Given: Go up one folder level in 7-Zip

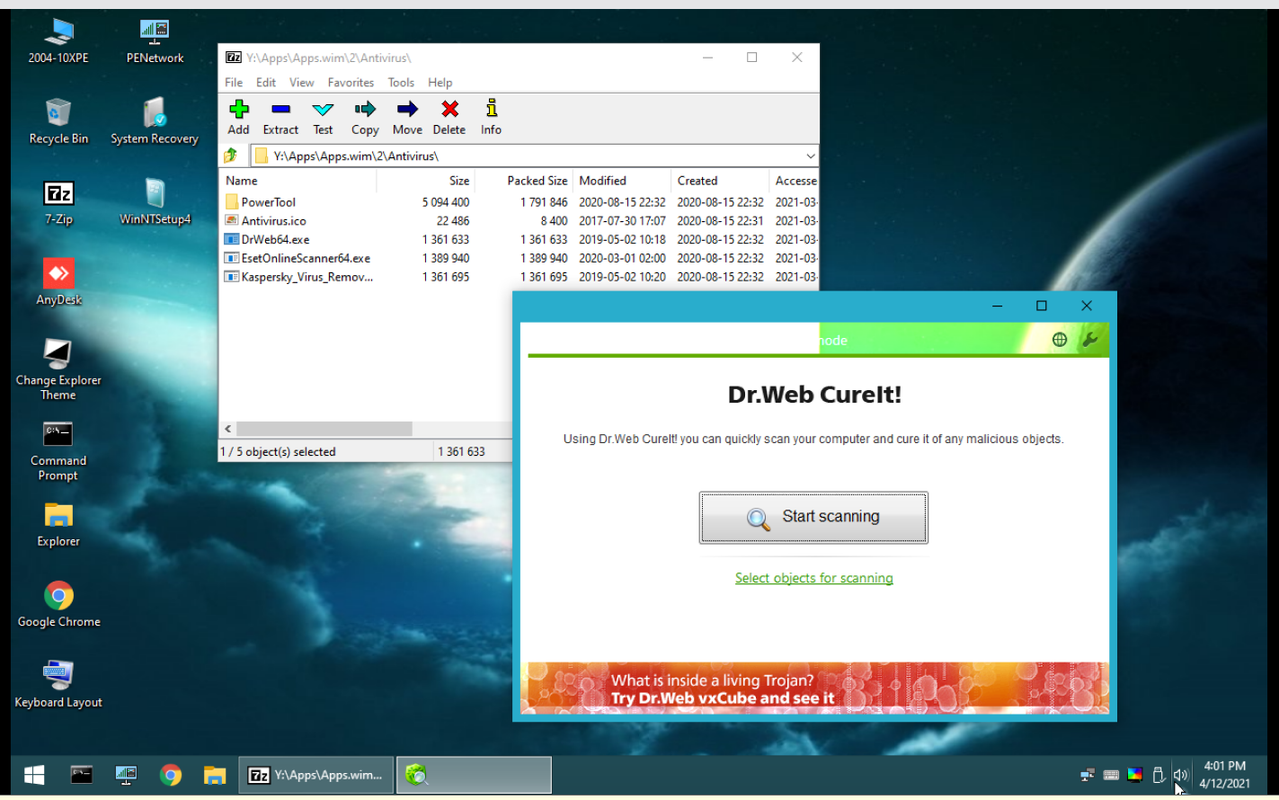Looking at the screenshot, I should pyautogui.click(x=231, y=156).
